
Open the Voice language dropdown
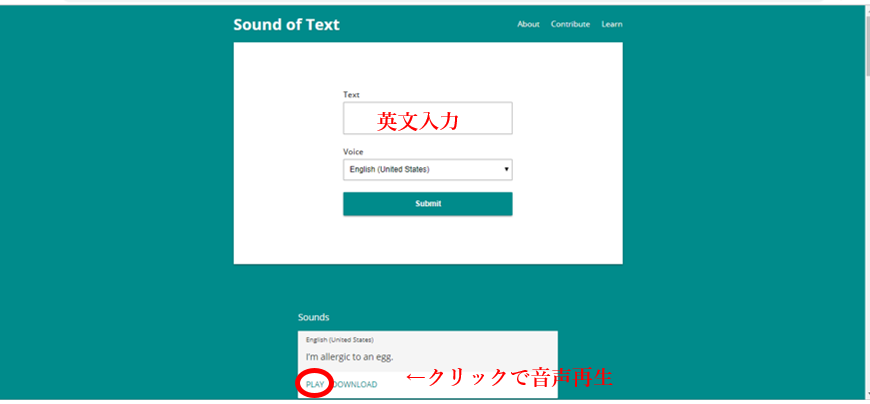tap(427, 169)
